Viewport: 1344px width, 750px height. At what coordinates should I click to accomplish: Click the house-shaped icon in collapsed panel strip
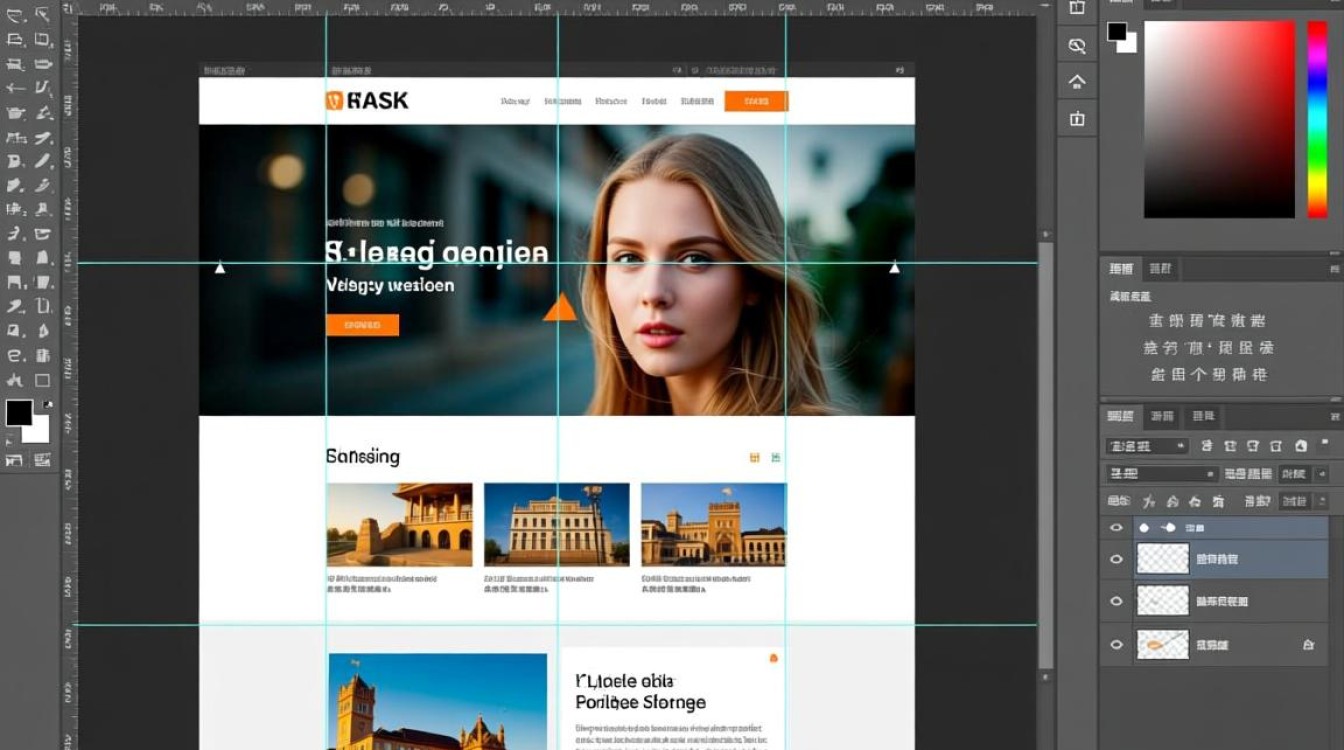click(1077, 82)
